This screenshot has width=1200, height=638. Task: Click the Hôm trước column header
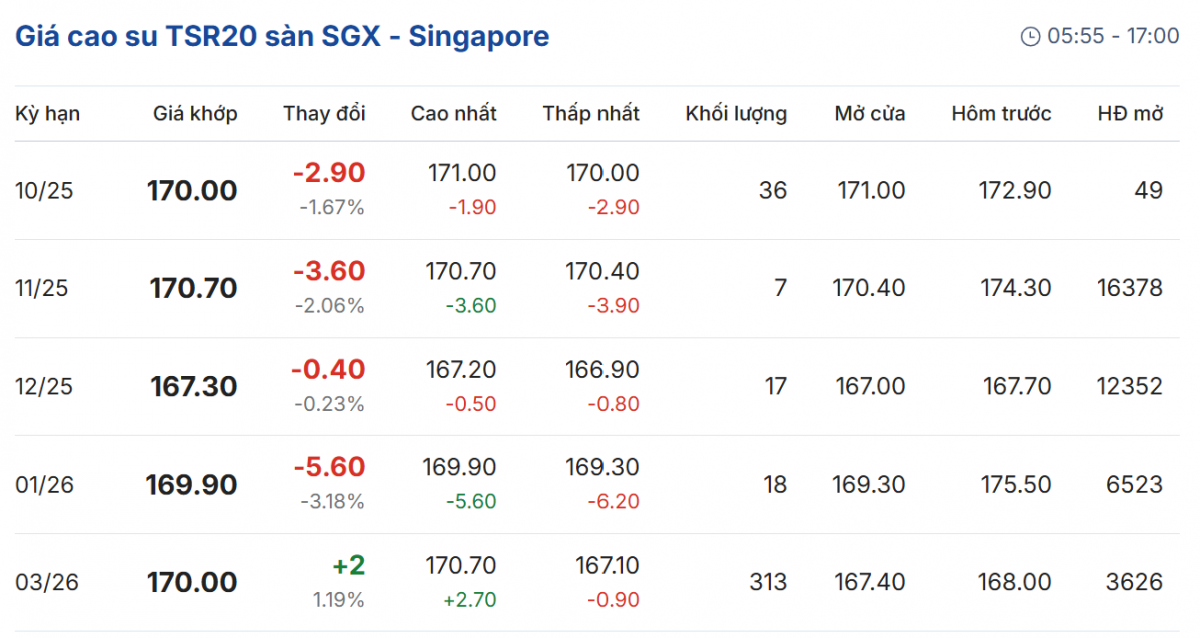pyautogui.click(x=1001, y=114)
